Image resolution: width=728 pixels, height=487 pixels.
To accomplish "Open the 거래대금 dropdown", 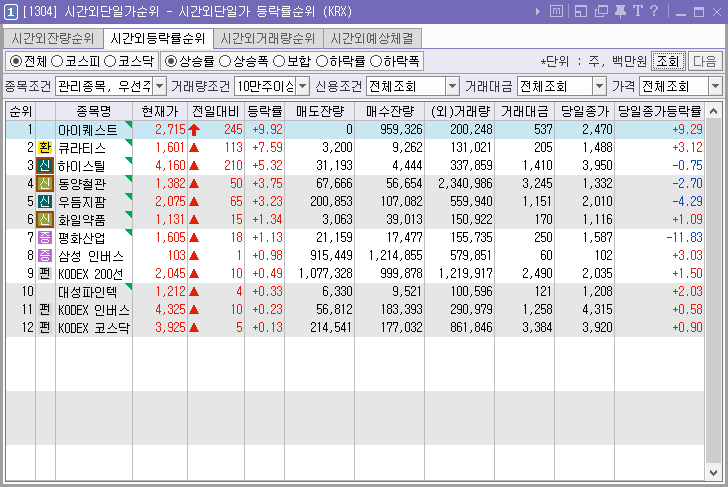I will (600, 86).
